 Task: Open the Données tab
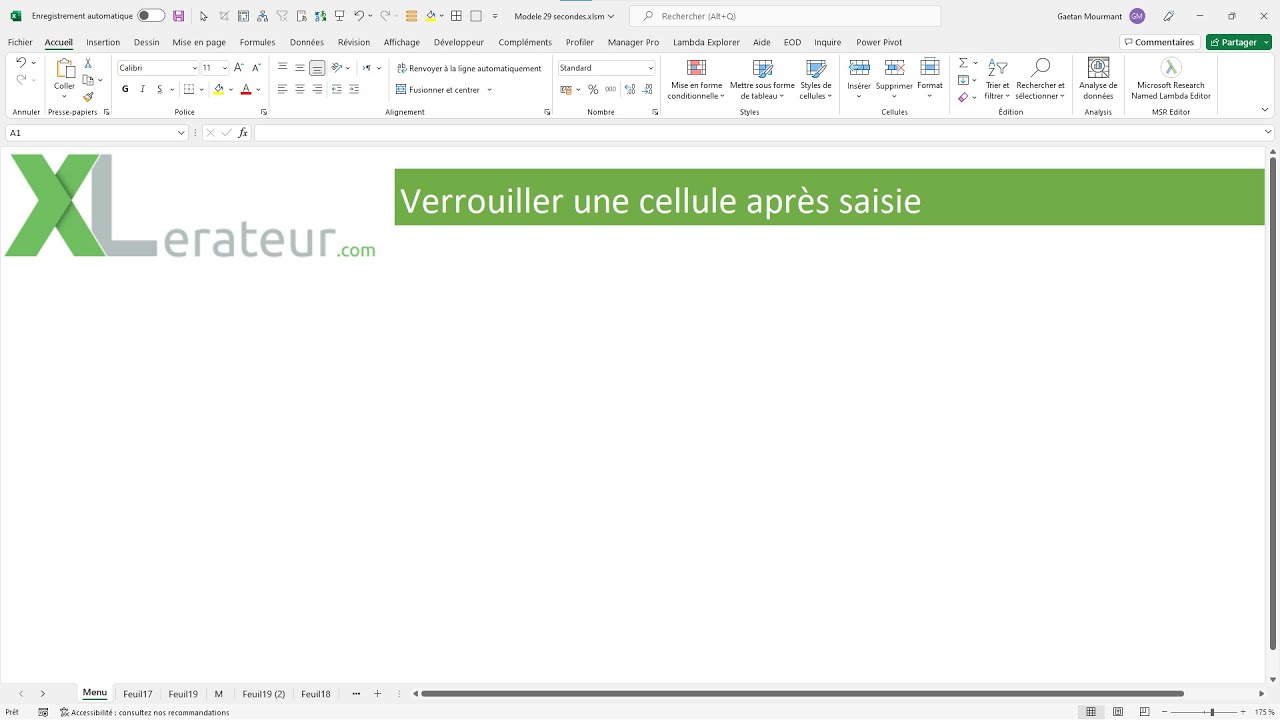(307, 42)
